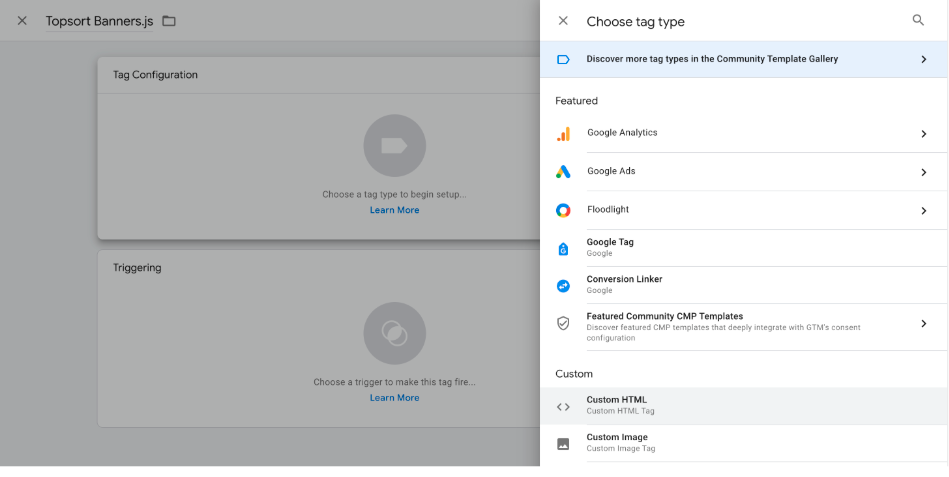This screenshot has width=949, height=477.
Task: Click the search icon in tag type panel
Action: [918, 20]
